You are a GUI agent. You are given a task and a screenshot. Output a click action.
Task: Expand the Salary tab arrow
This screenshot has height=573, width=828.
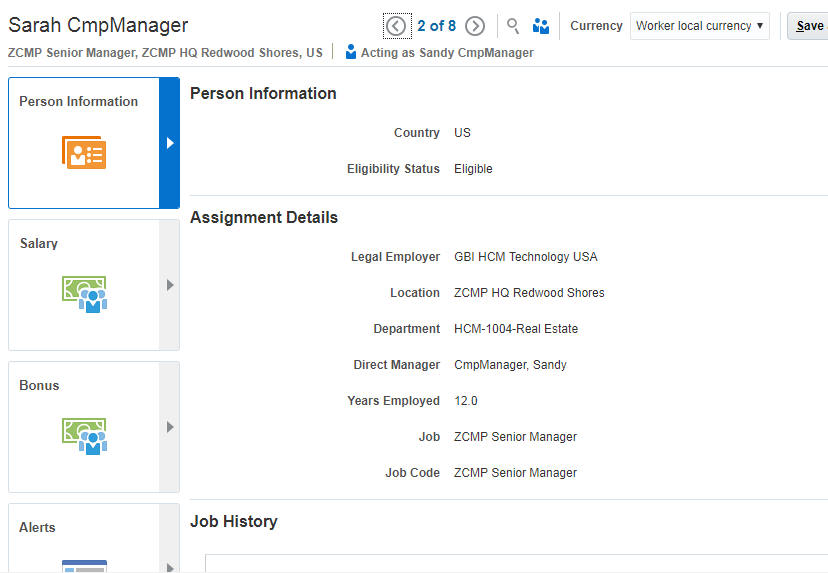click(x=170, y=285)
